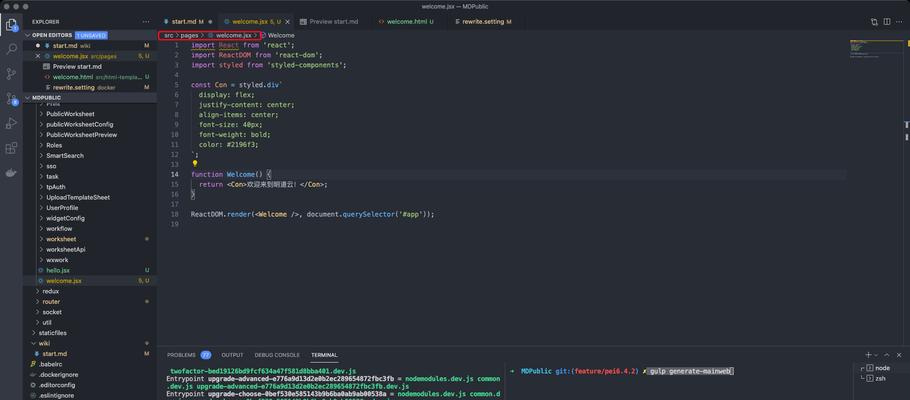Close welcome.jsx in Open Editors list
The height and width of the screenshot is (400, 910).
point(38,56)
